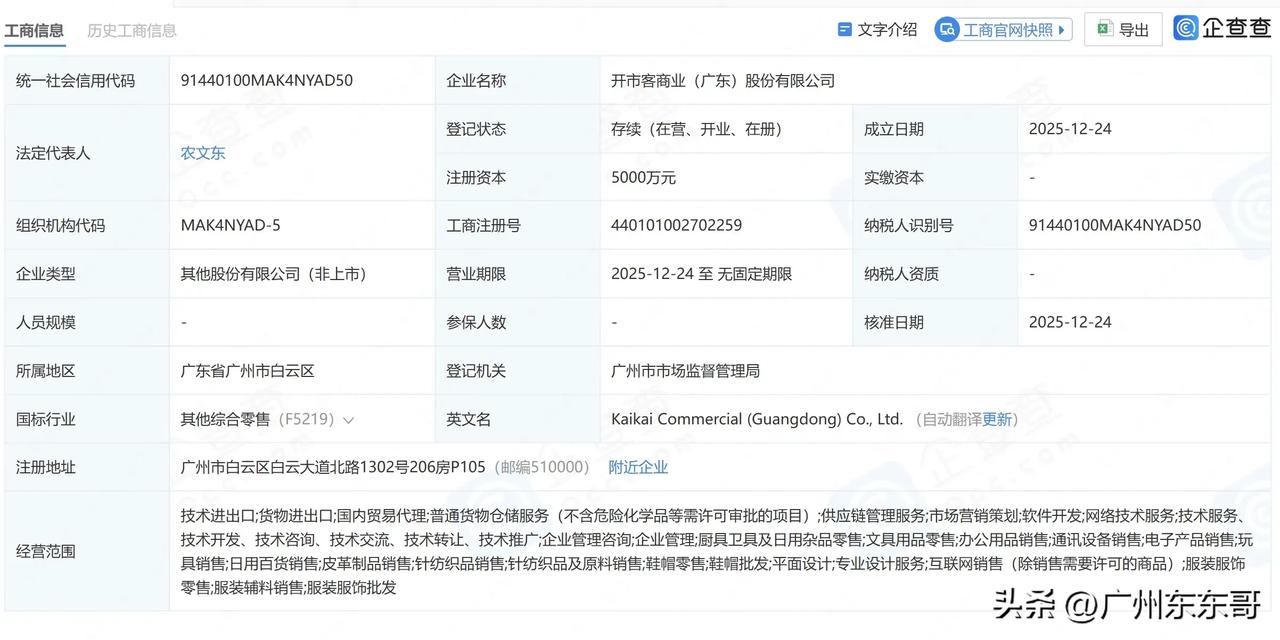This screenshot has width=1280, height=640.
Task: Open 附近企业 link
Action: tap(638, 467)
